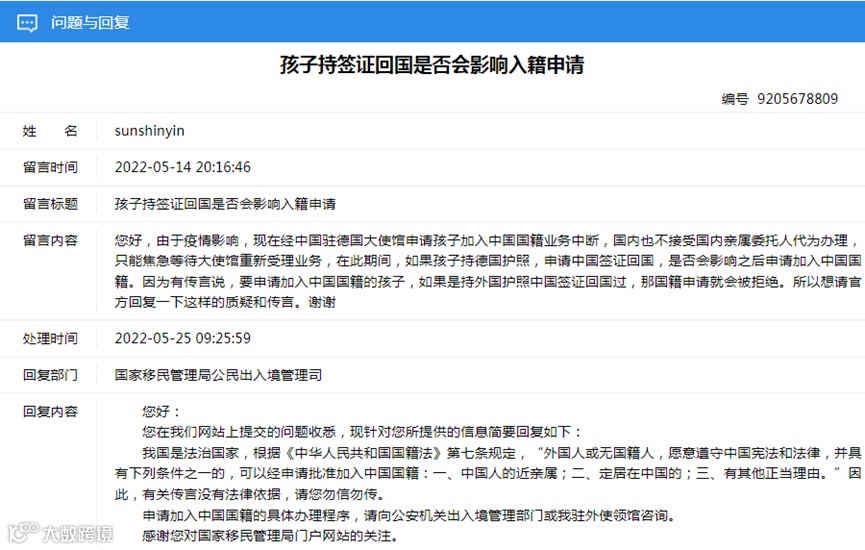Select the processing time 2022-05-25 09:25:59
This screenshot has width=865, height=550.
(x=183, y=338)
